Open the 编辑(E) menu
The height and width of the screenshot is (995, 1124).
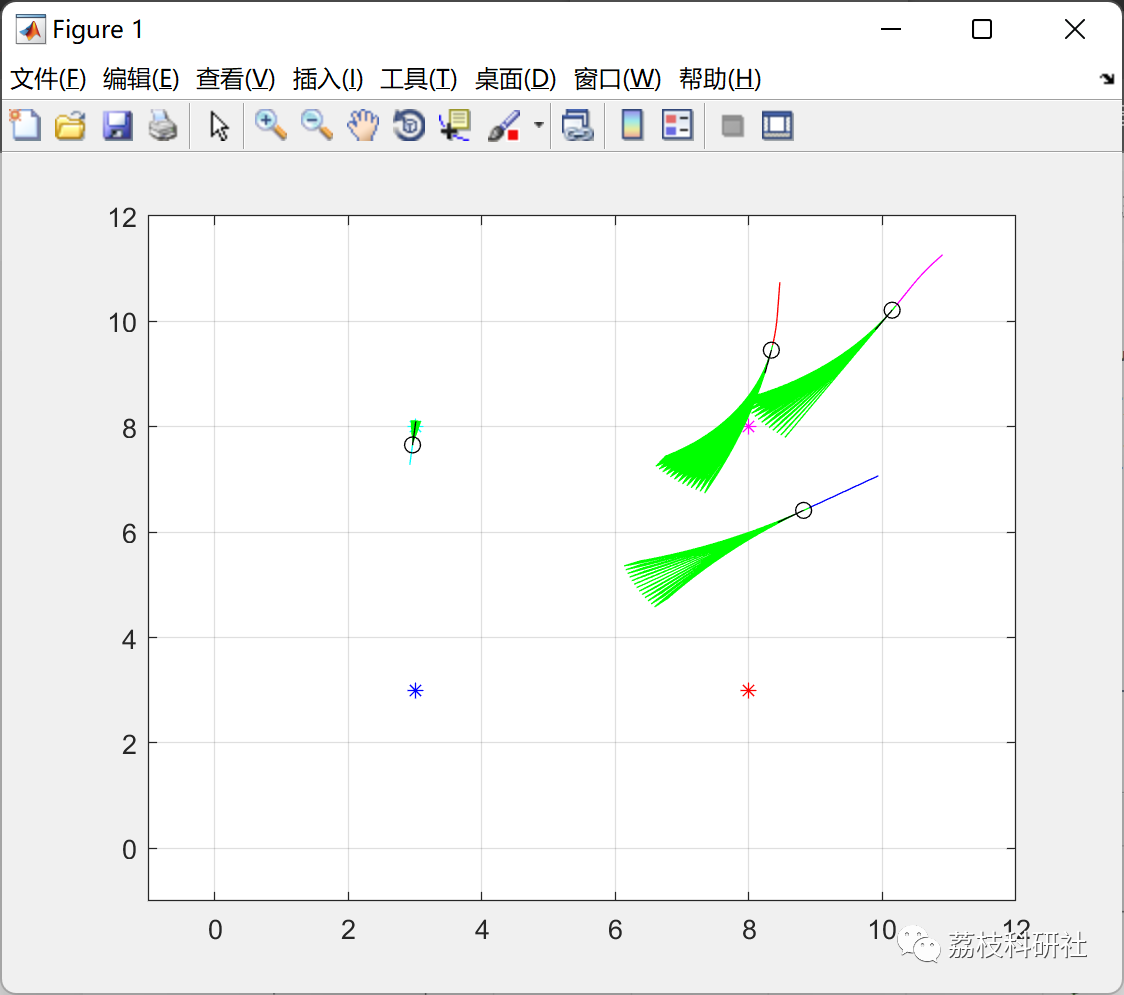click(x=141, y=79)
